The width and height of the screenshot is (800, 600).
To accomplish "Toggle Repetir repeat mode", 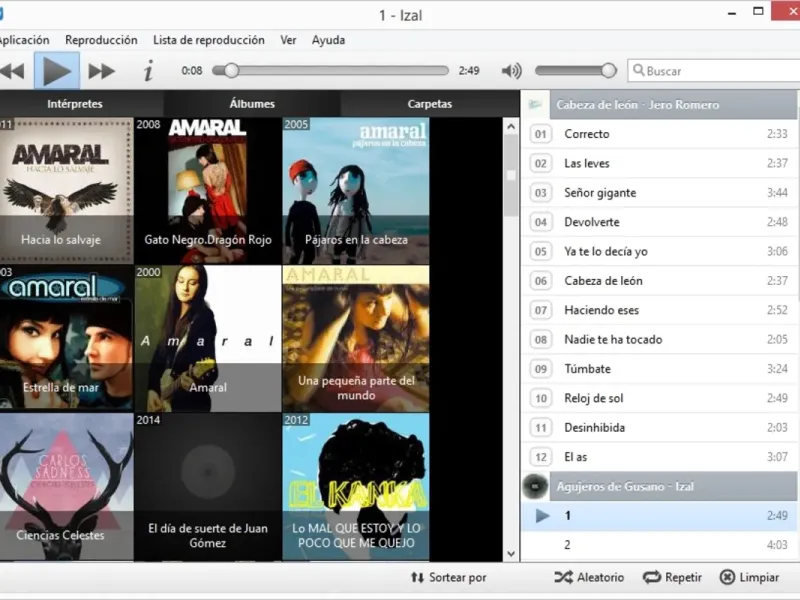I will coord(672,578).
